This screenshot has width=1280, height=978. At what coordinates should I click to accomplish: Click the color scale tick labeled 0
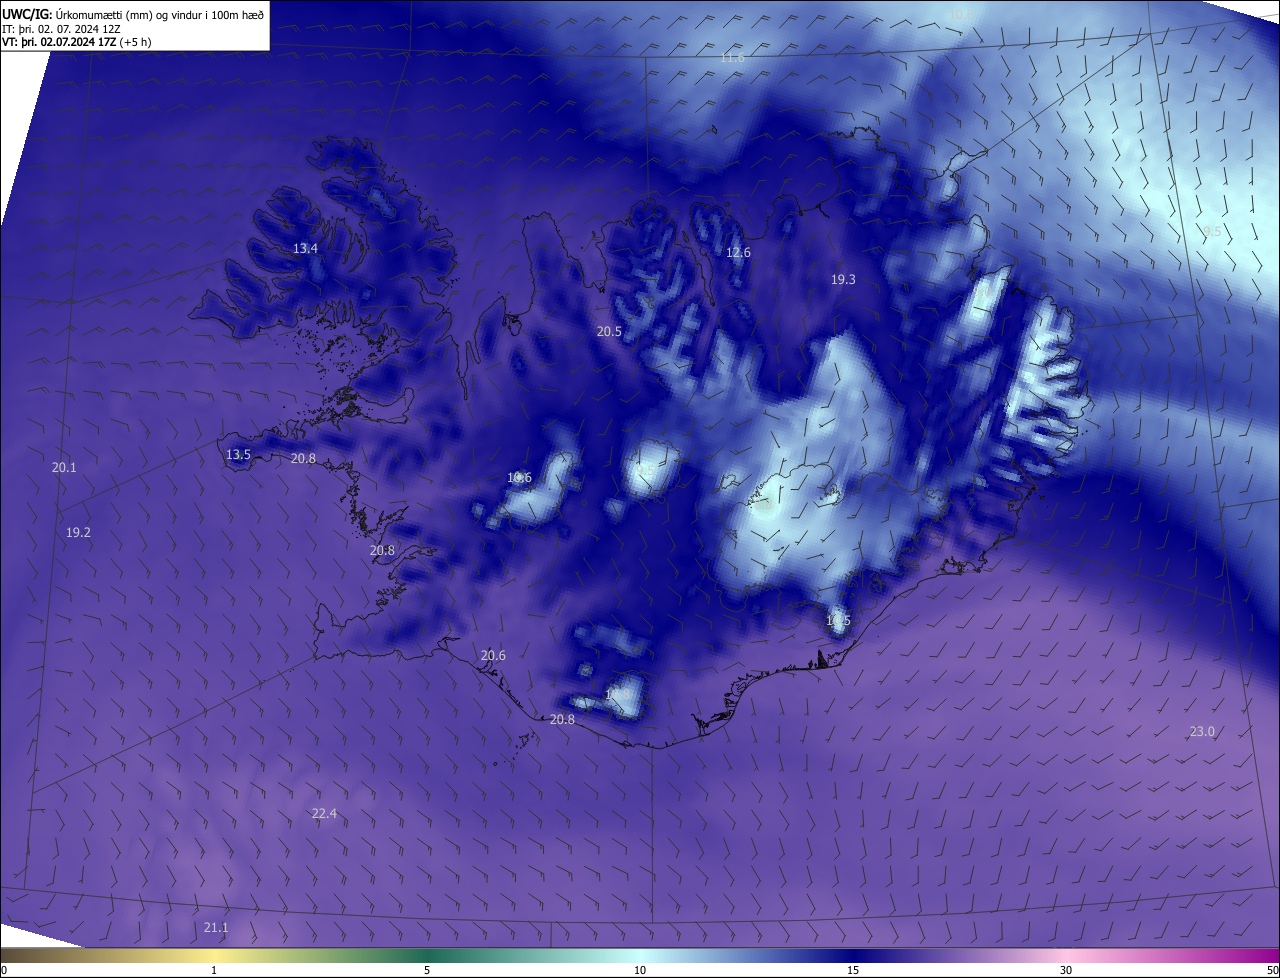click(3, 970)
